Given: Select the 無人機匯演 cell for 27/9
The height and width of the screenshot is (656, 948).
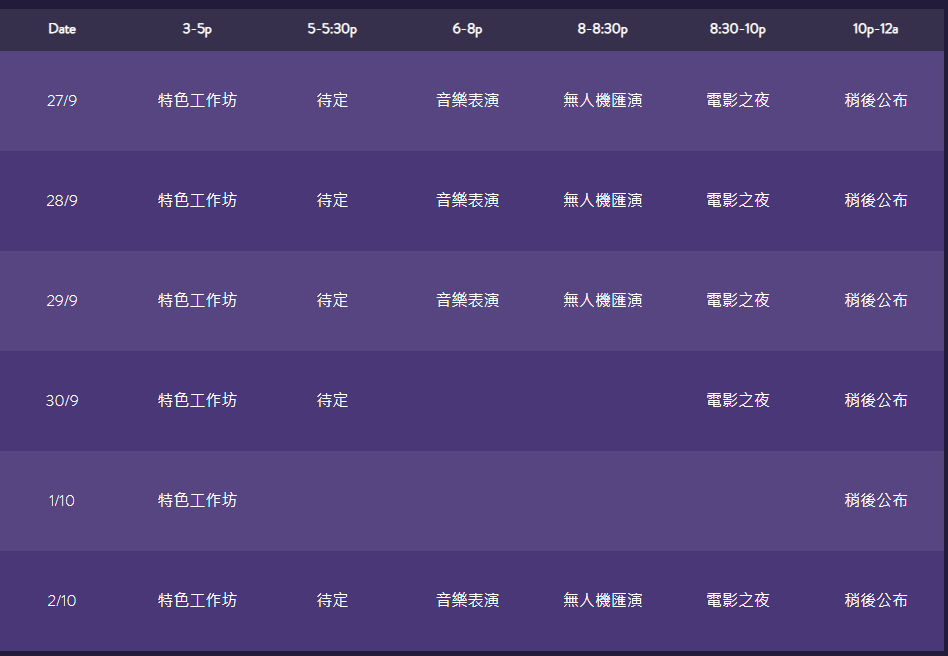Looking at the screenshot, I should tap(602, 100).
